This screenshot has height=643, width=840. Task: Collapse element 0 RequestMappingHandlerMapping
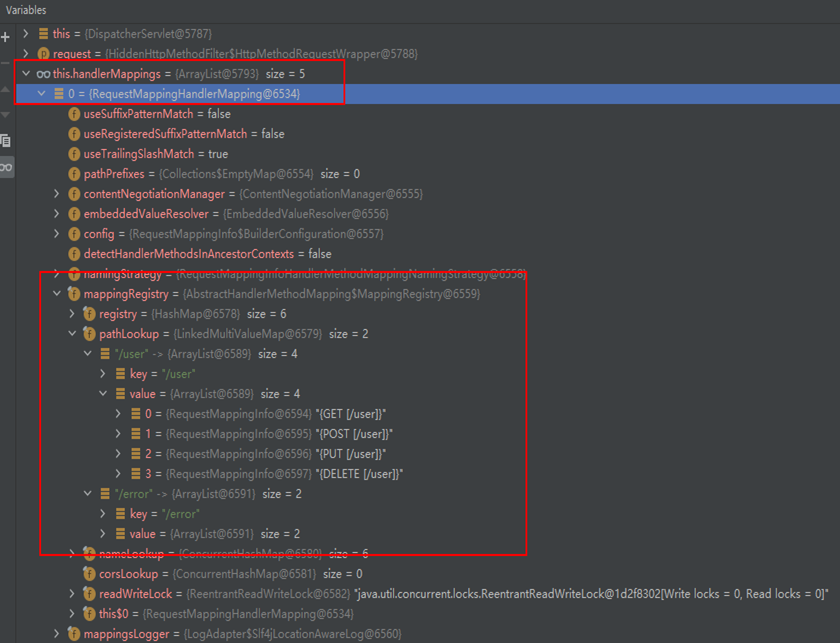41,94
